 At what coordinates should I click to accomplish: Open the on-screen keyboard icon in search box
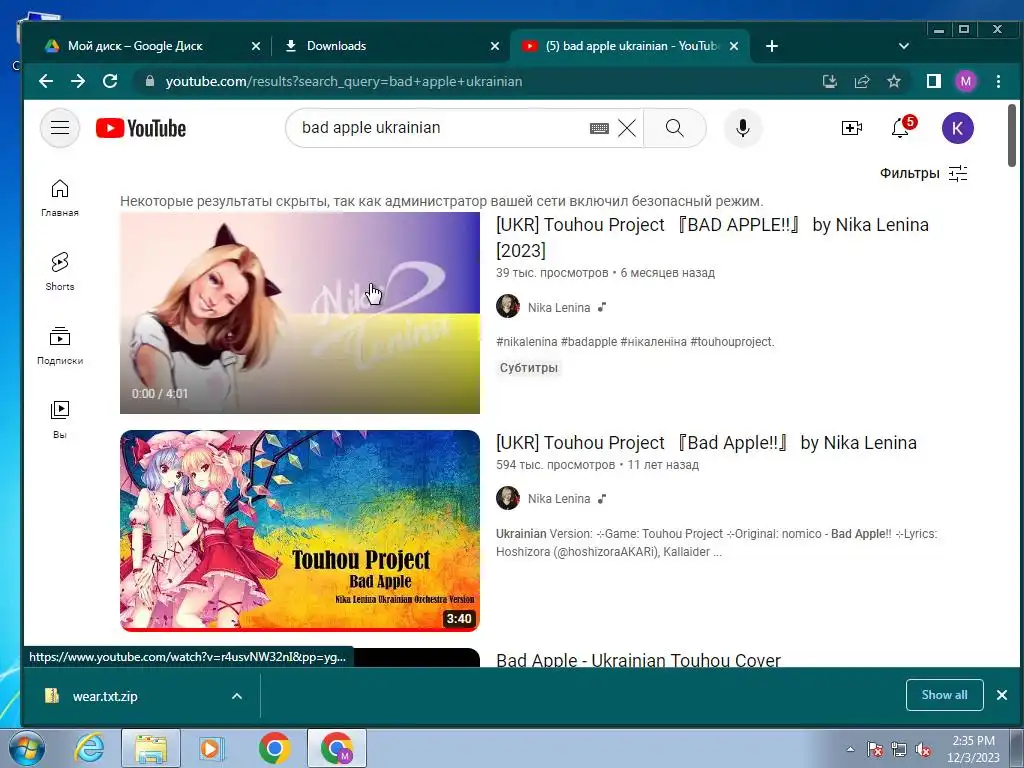point(599,128)
